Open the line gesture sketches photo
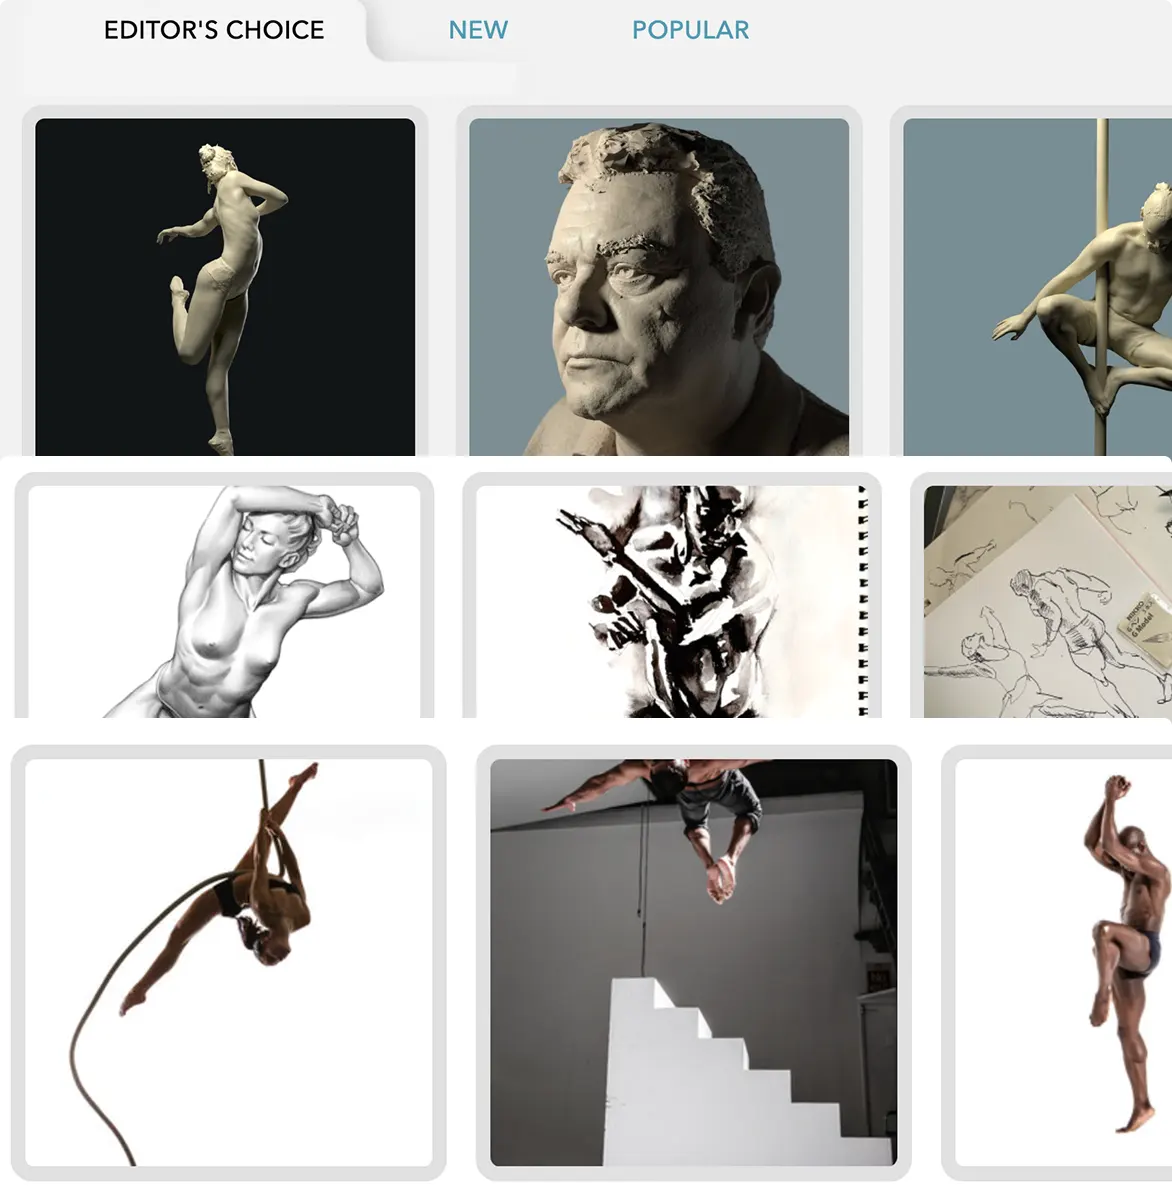Screen dimensions: 1172x1188 click(x=1048, y=602)
